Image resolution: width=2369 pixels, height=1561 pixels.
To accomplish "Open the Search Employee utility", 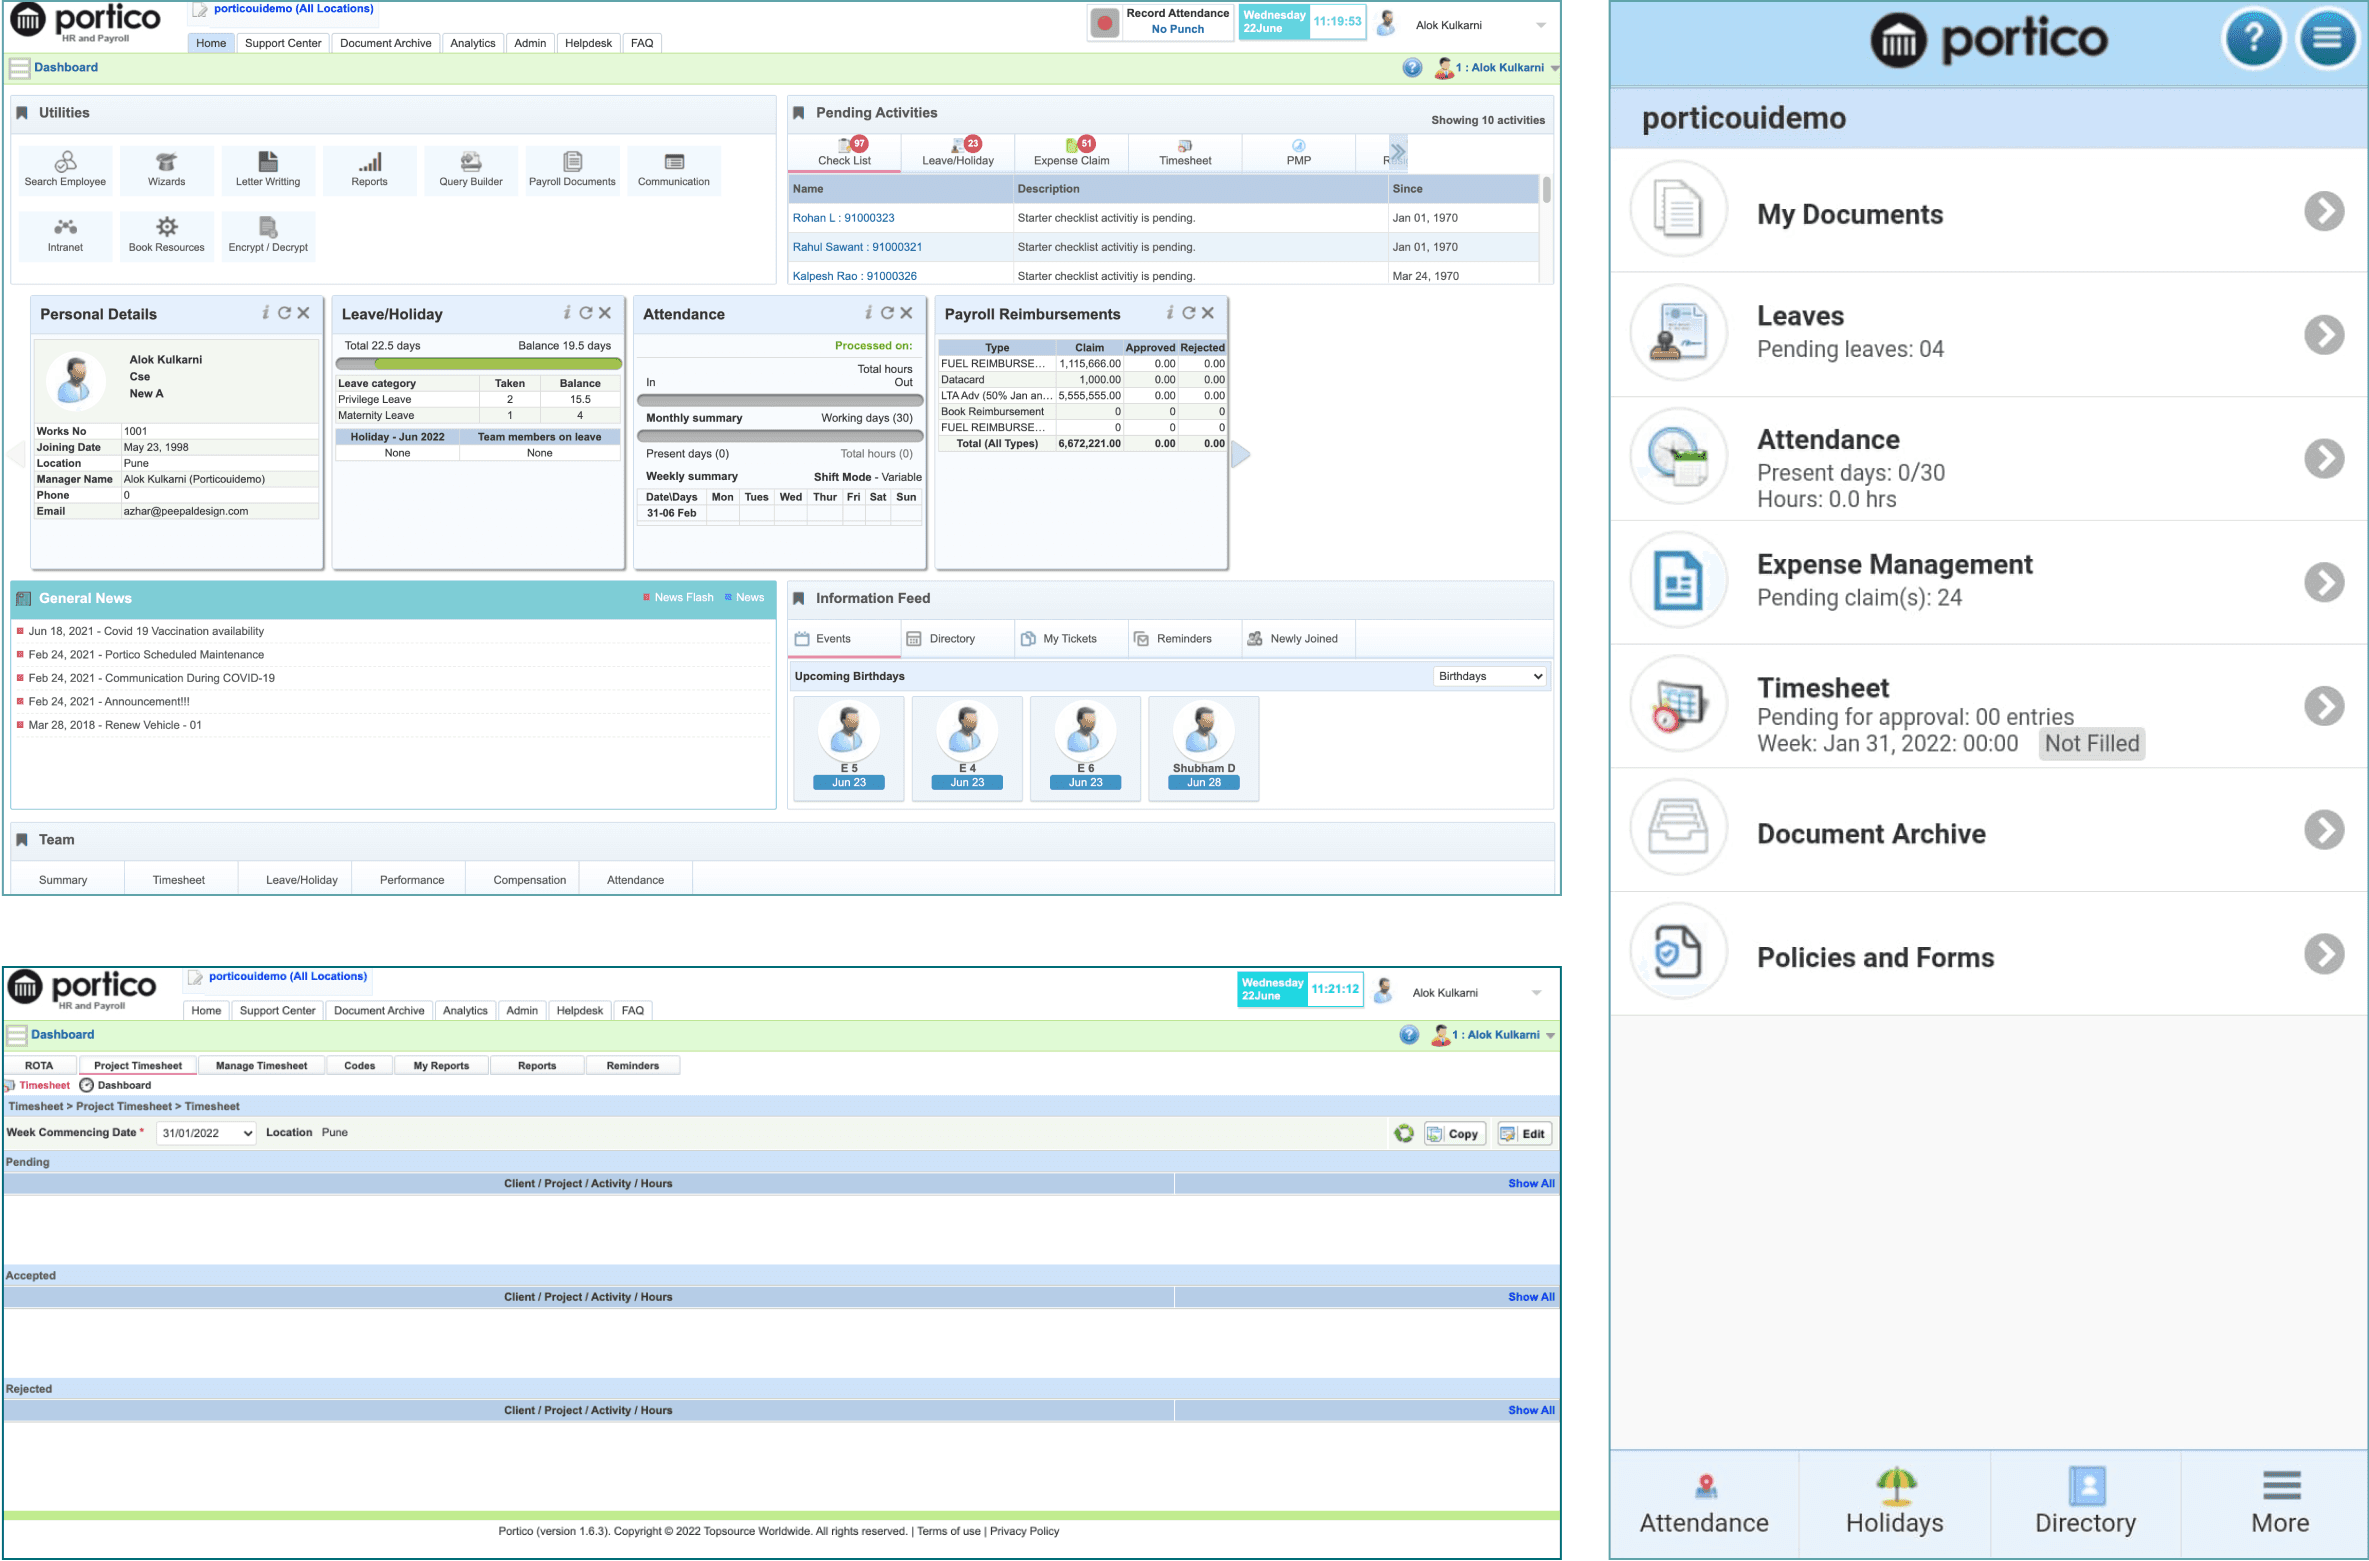I will click(65, 168).
